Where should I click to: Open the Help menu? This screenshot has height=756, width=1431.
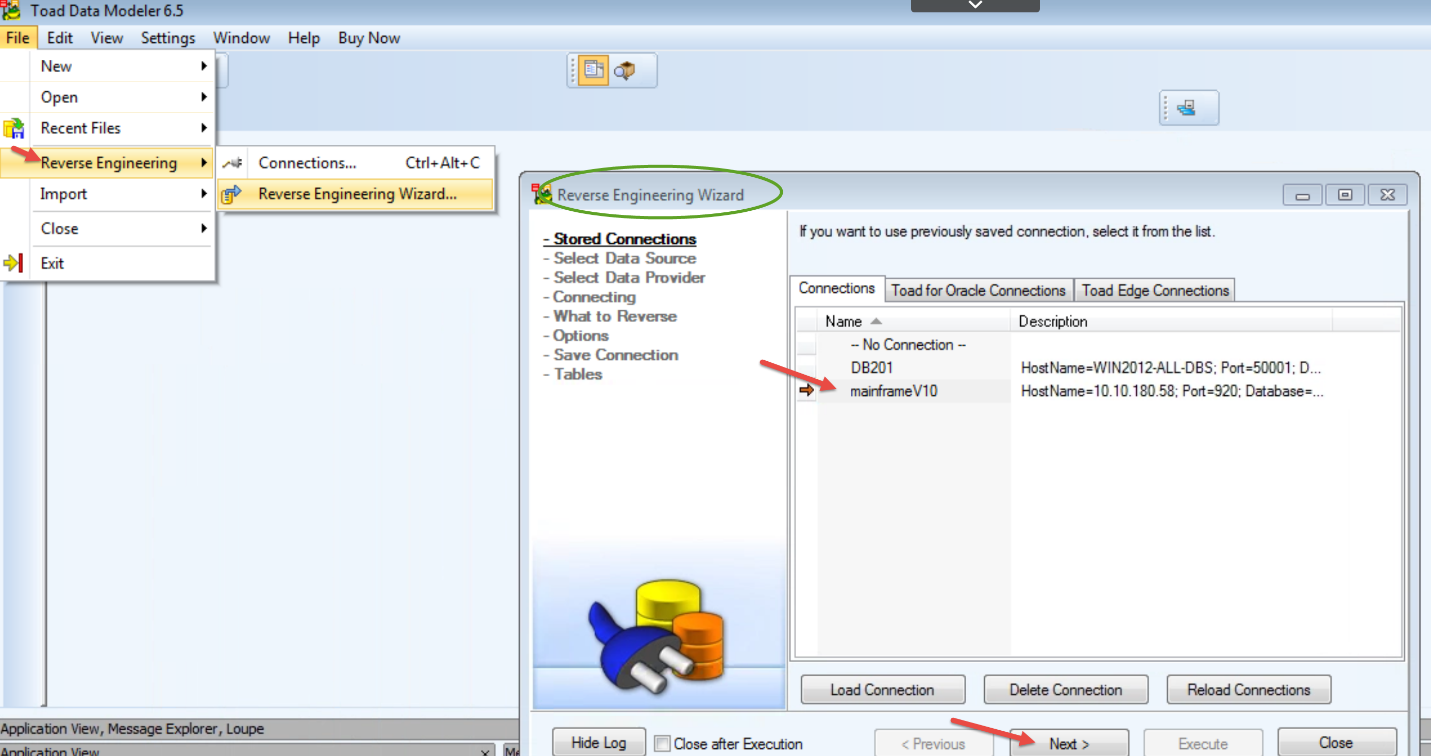point(304,38)
